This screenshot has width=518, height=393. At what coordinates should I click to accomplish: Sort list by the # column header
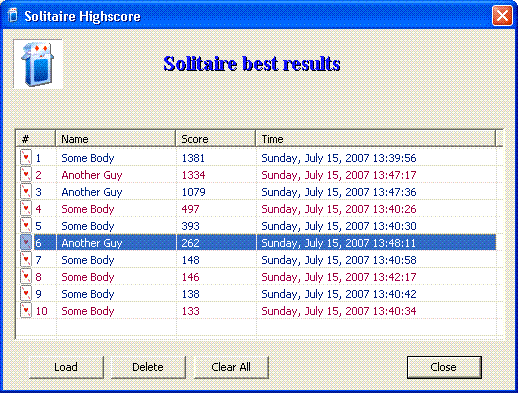point(35,139)
